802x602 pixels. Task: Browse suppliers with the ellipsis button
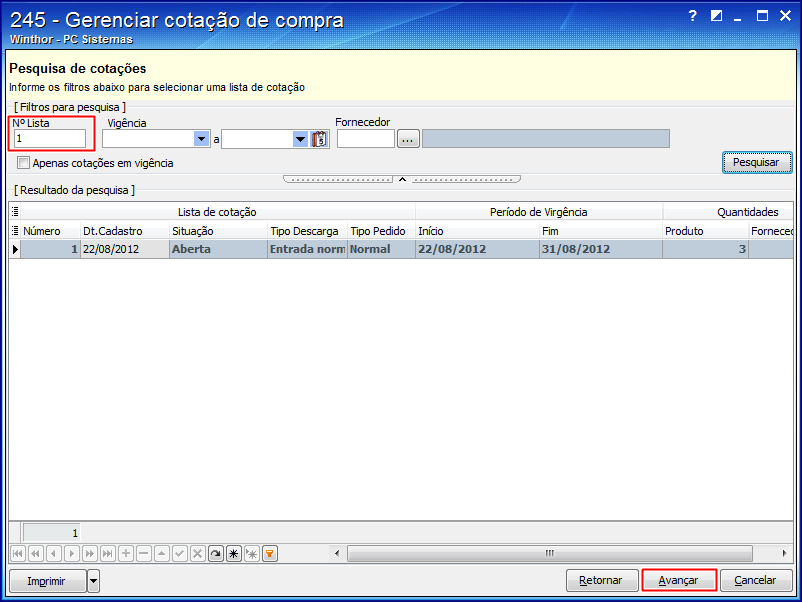(x=408, y=139)
